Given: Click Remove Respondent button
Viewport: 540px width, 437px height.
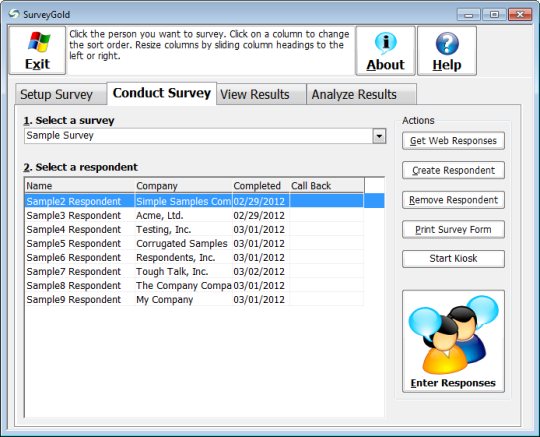Looking at the screenshot, I should (453, 200).
